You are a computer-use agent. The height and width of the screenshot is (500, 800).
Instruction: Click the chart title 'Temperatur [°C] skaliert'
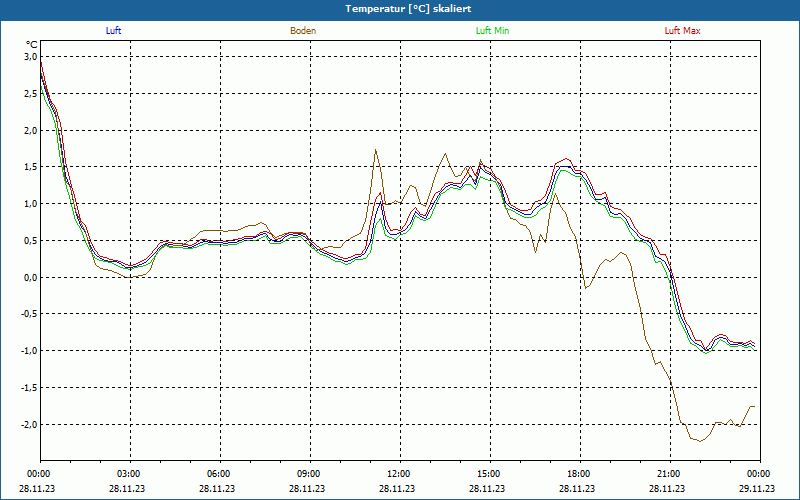point(408,9)
